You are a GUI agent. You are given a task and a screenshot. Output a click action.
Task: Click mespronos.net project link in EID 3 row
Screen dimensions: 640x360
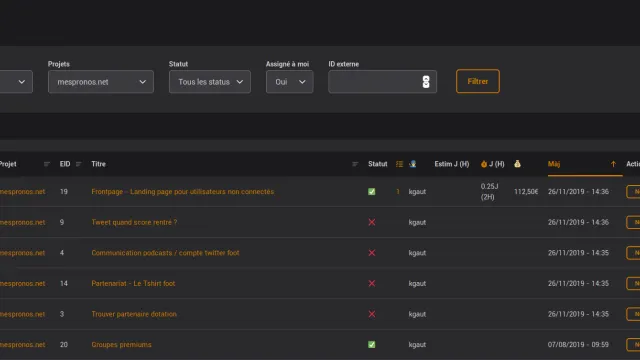(22, 314)
